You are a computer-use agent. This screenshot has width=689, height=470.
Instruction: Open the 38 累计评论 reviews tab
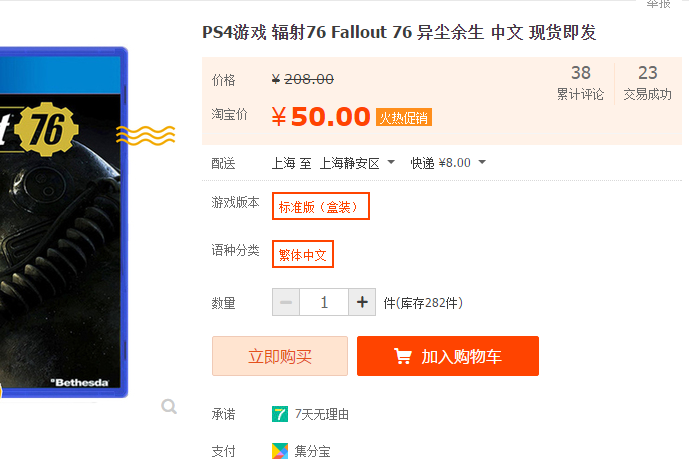[580, 83]
